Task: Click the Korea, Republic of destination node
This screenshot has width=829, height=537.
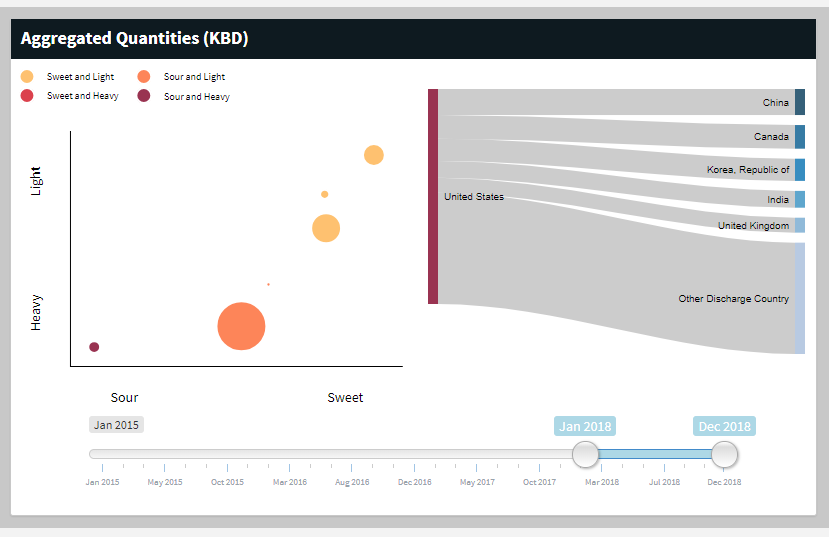Action: click(x=800, y=170)
